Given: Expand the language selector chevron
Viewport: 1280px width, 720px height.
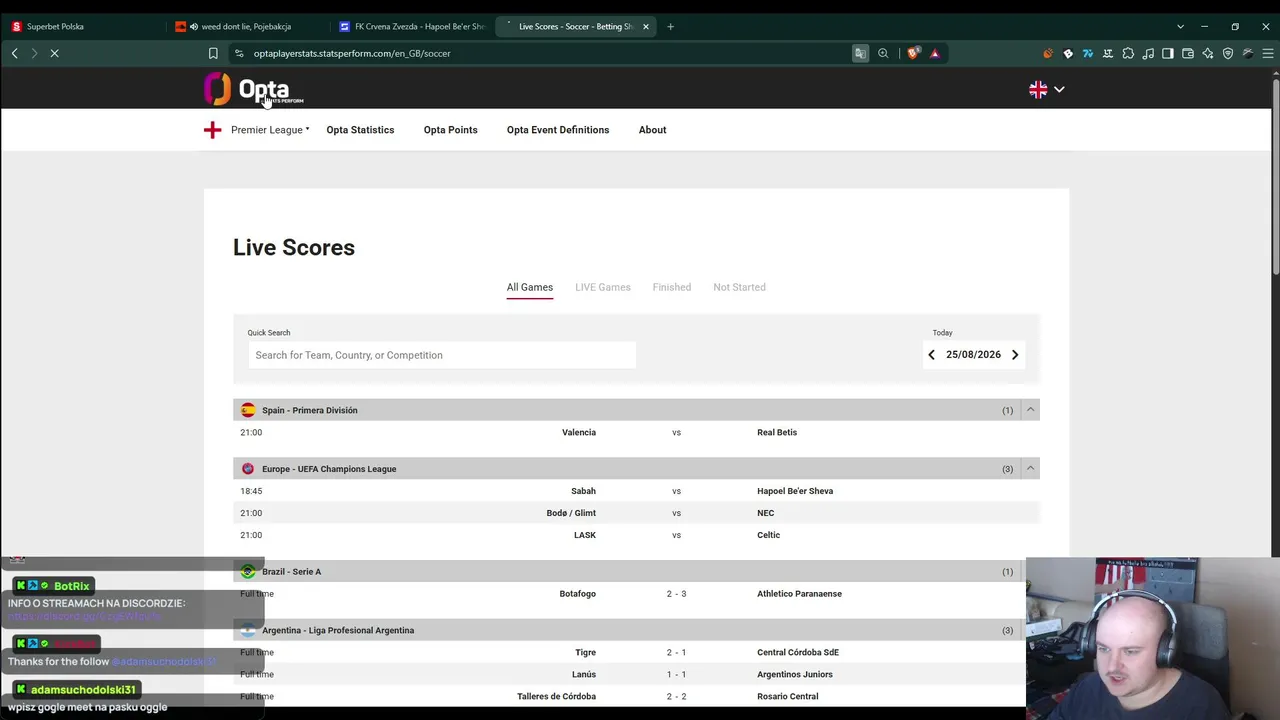Looking at the screenshot, I should click(x=1059, y=90).
